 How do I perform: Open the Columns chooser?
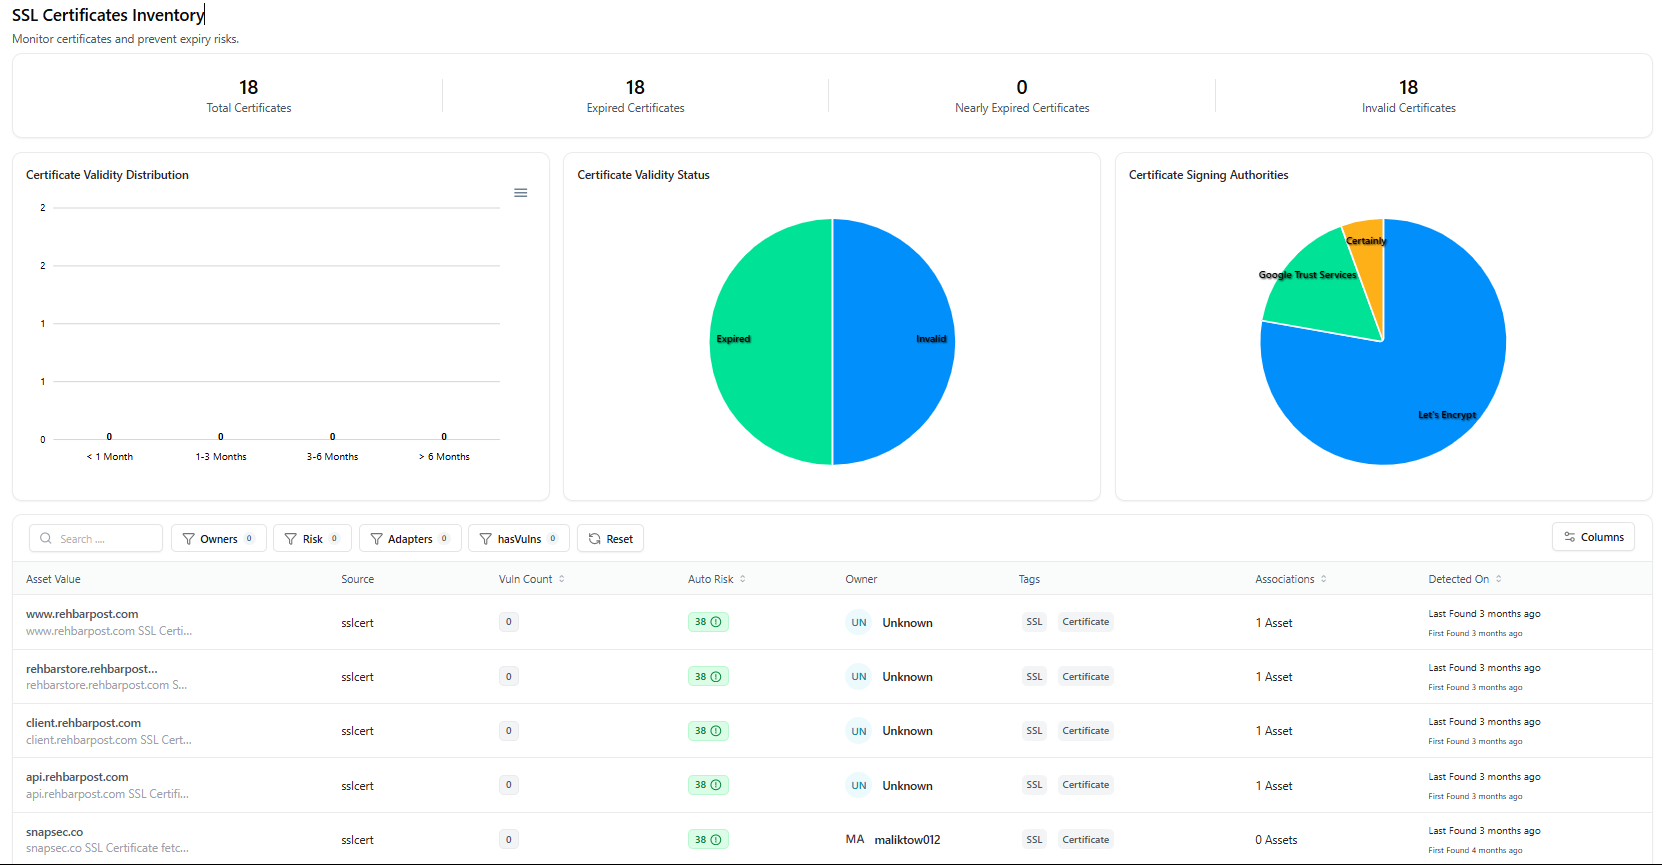(x=1594, y=537)
